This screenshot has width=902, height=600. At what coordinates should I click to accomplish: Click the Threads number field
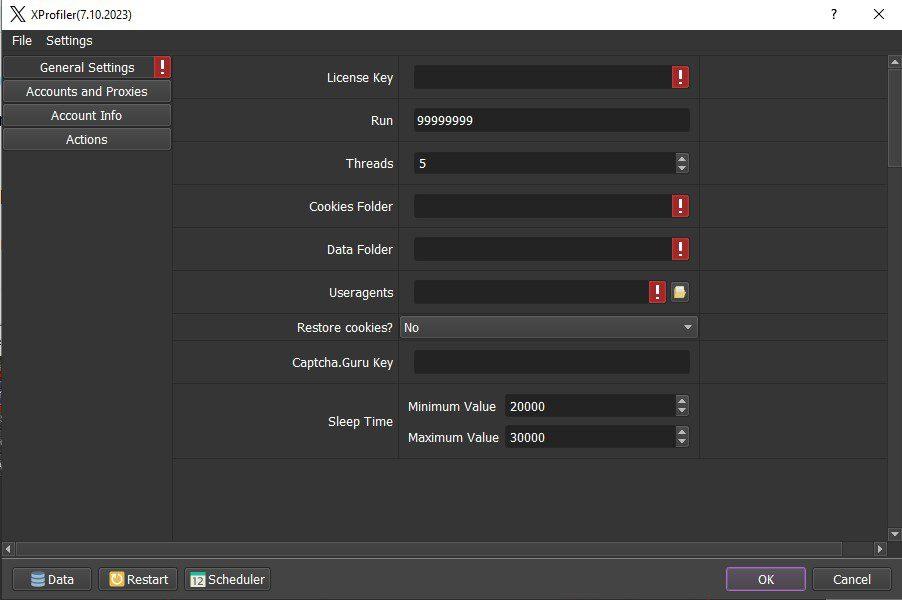pos(545,163)
